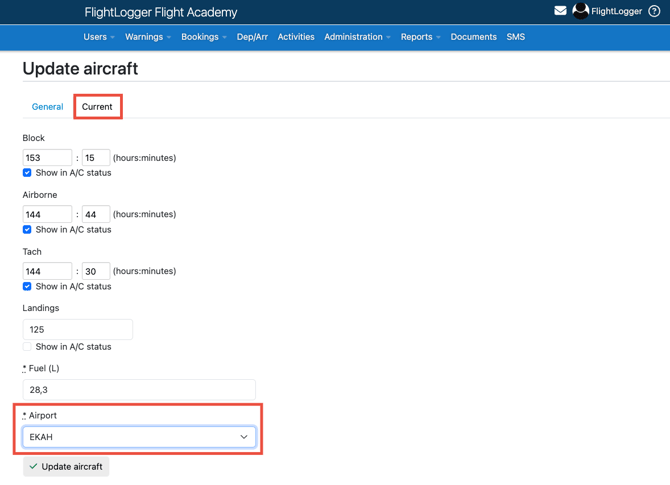
Task: Click the Fuel (L) input field
Action: (139, 390)
